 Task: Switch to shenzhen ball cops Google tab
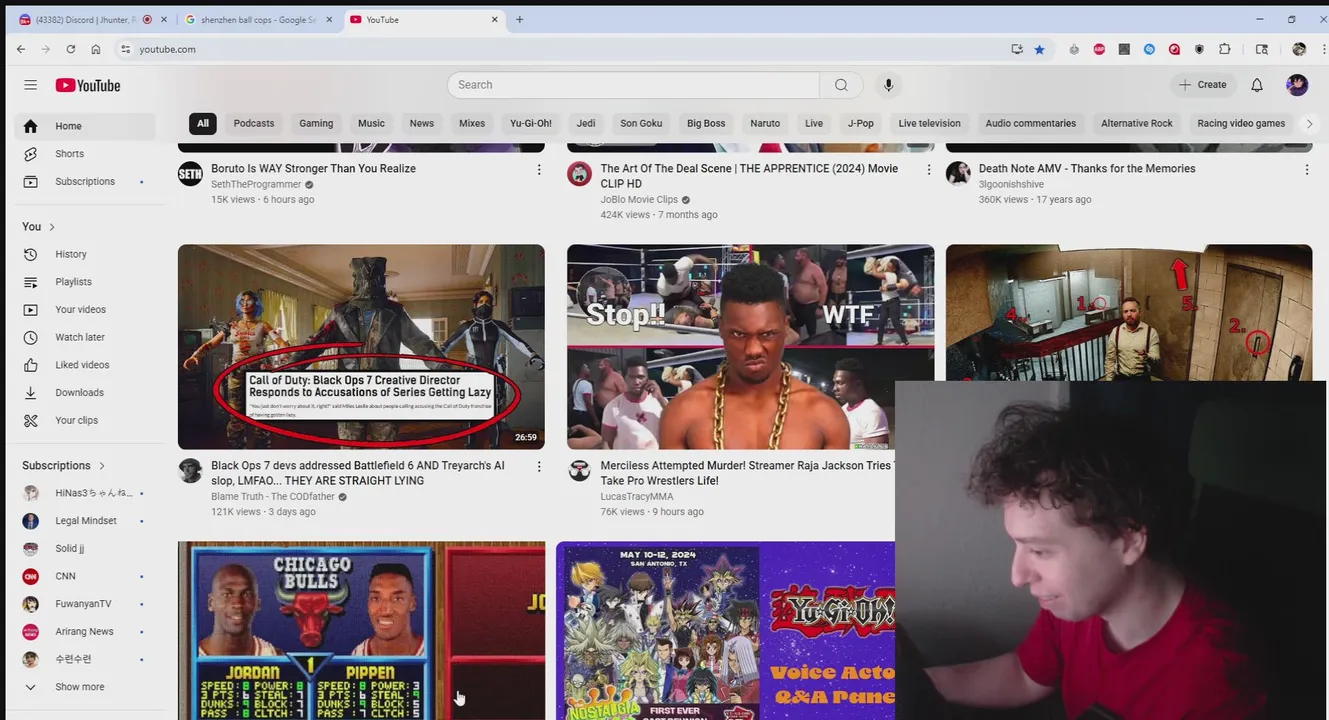point(258,20)
